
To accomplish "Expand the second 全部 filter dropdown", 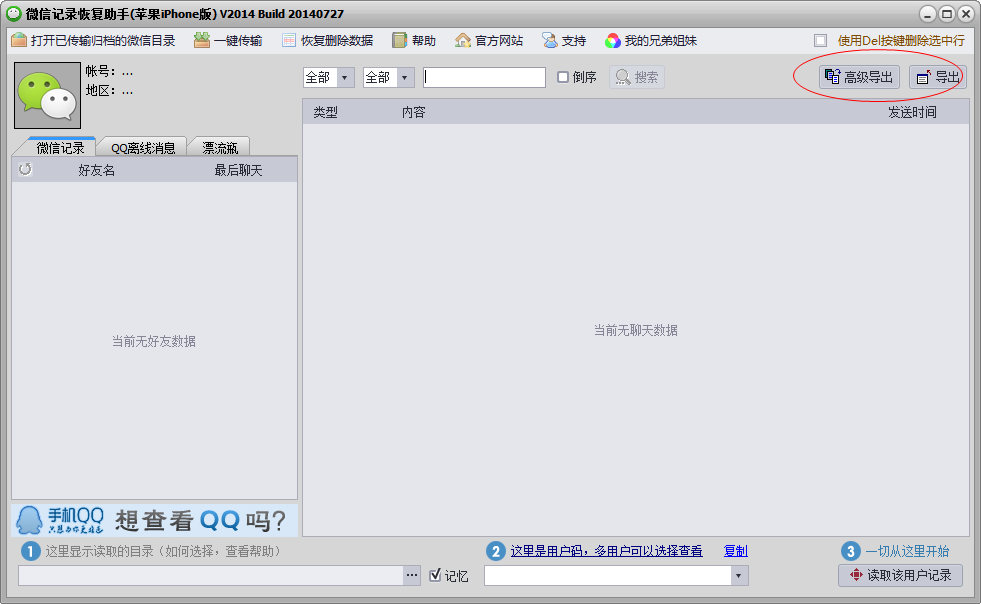I will coord(405,78).
